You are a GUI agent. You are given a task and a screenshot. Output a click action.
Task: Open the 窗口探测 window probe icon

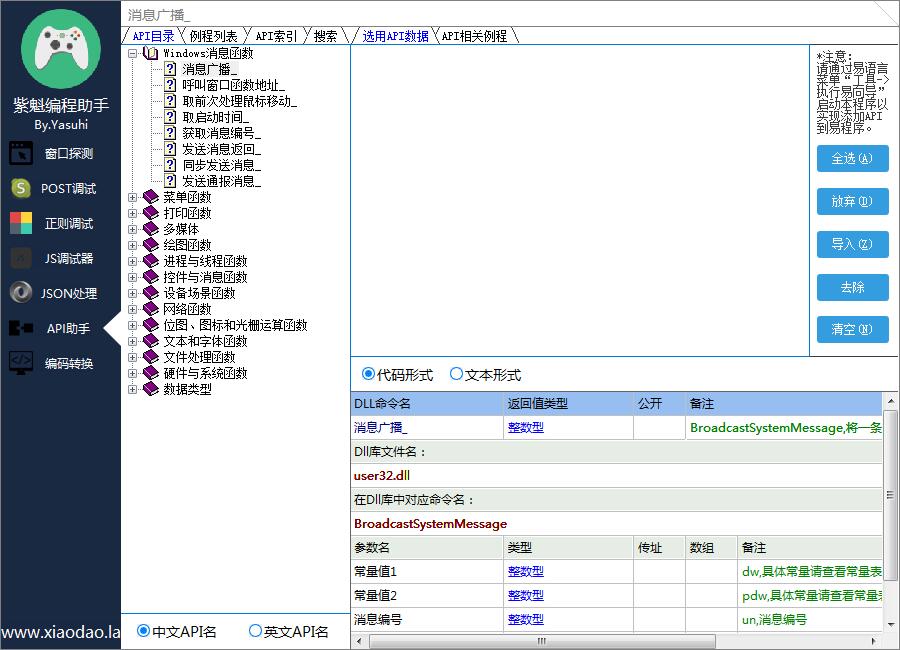coord(21,153)
